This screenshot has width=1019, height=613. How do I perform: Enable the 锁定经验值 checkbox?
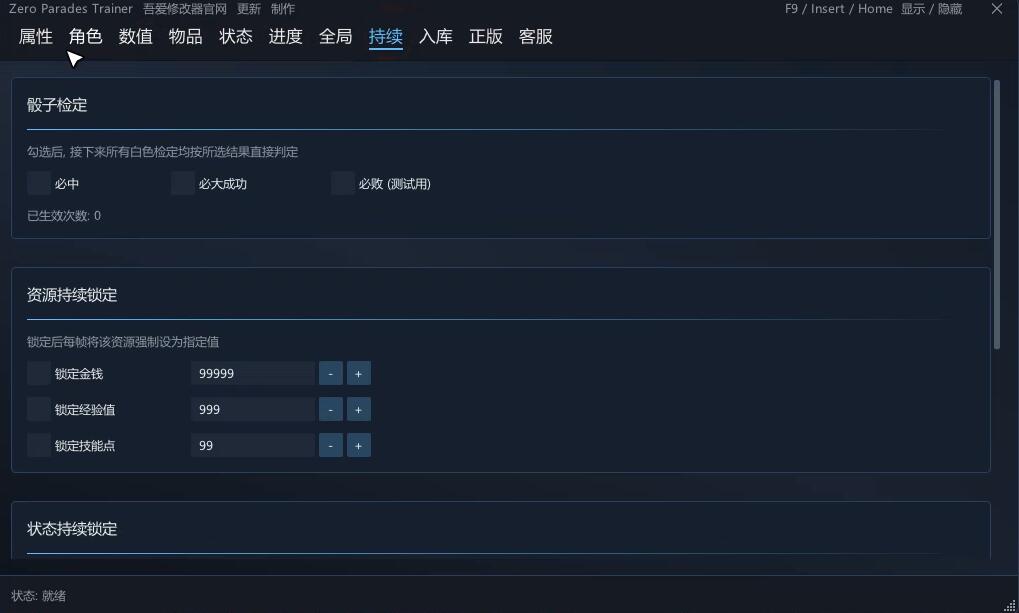point(39,410)
